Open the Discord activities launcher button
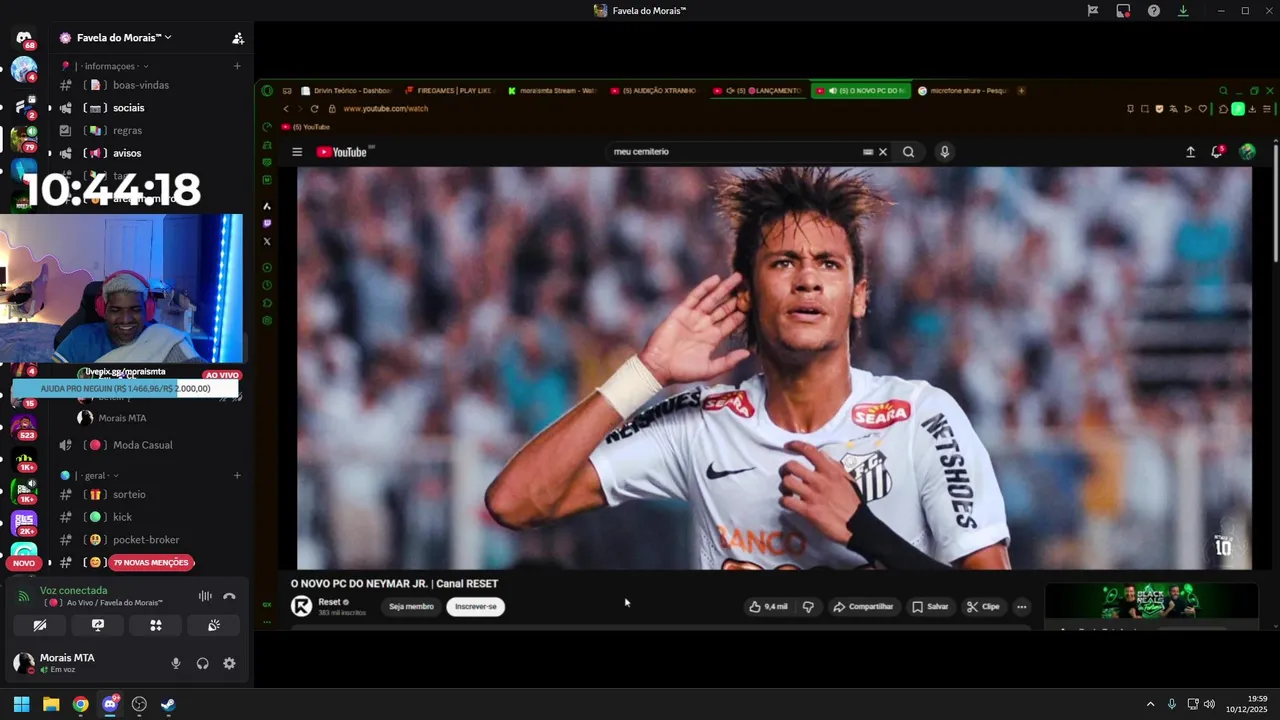This screenshot has width=1280, height=720. [x=156, y=625]
